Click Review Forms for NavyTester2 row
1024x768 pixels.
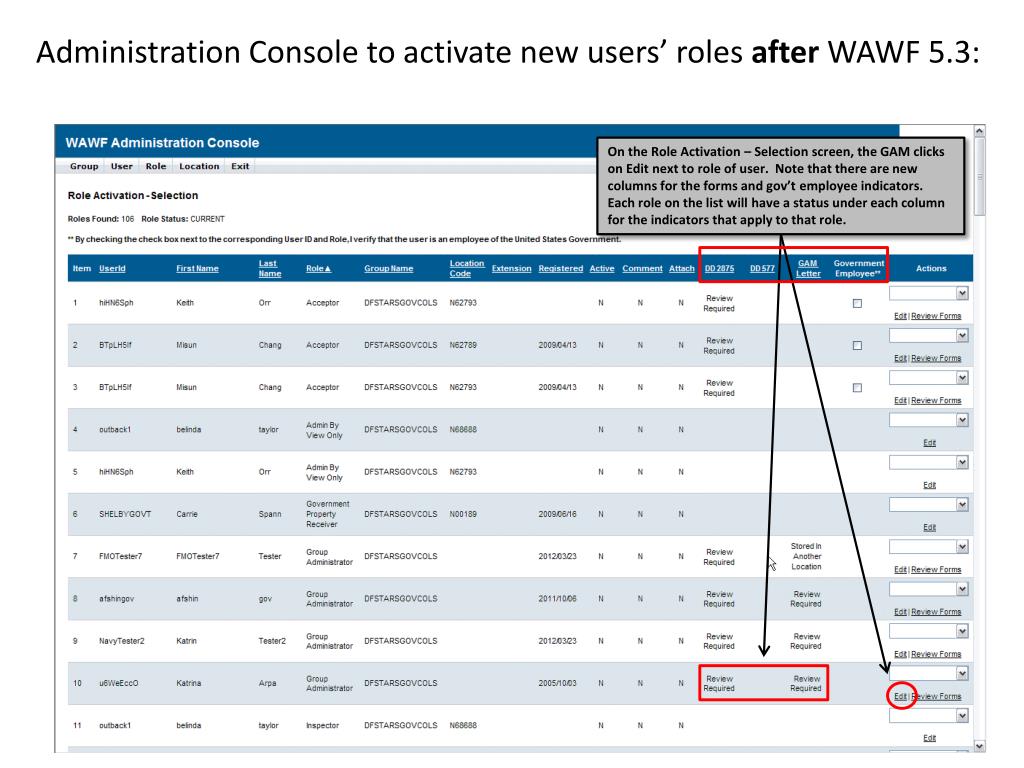tap(936, 654)
